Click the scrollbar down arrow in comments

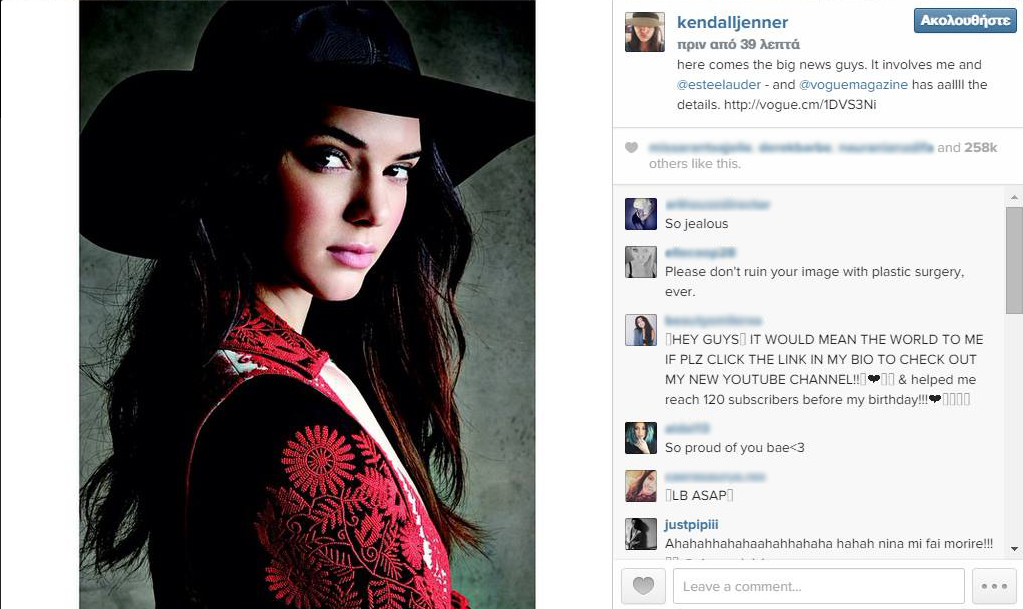(x=1014, y=549)
